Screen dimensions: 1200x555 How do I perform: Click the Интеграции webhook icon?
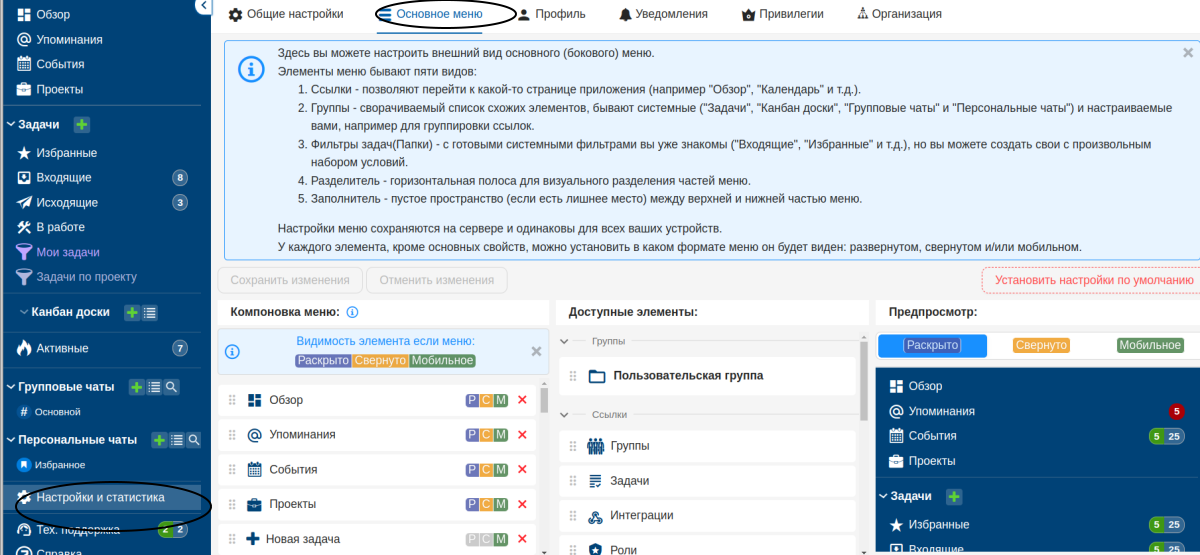point(595,516)
